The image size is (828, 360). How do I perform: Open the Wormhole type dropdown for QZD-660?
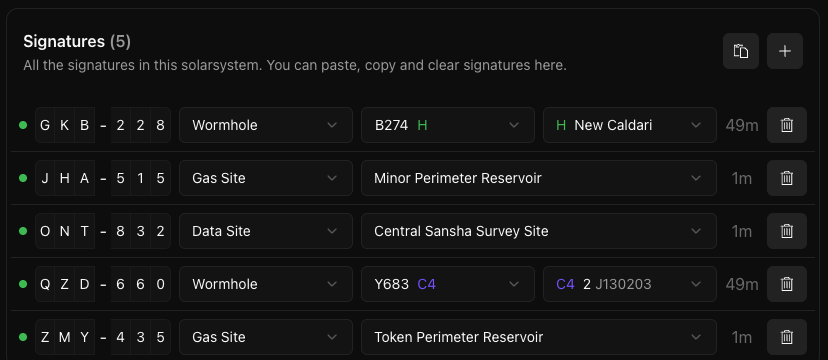(266, 284)
